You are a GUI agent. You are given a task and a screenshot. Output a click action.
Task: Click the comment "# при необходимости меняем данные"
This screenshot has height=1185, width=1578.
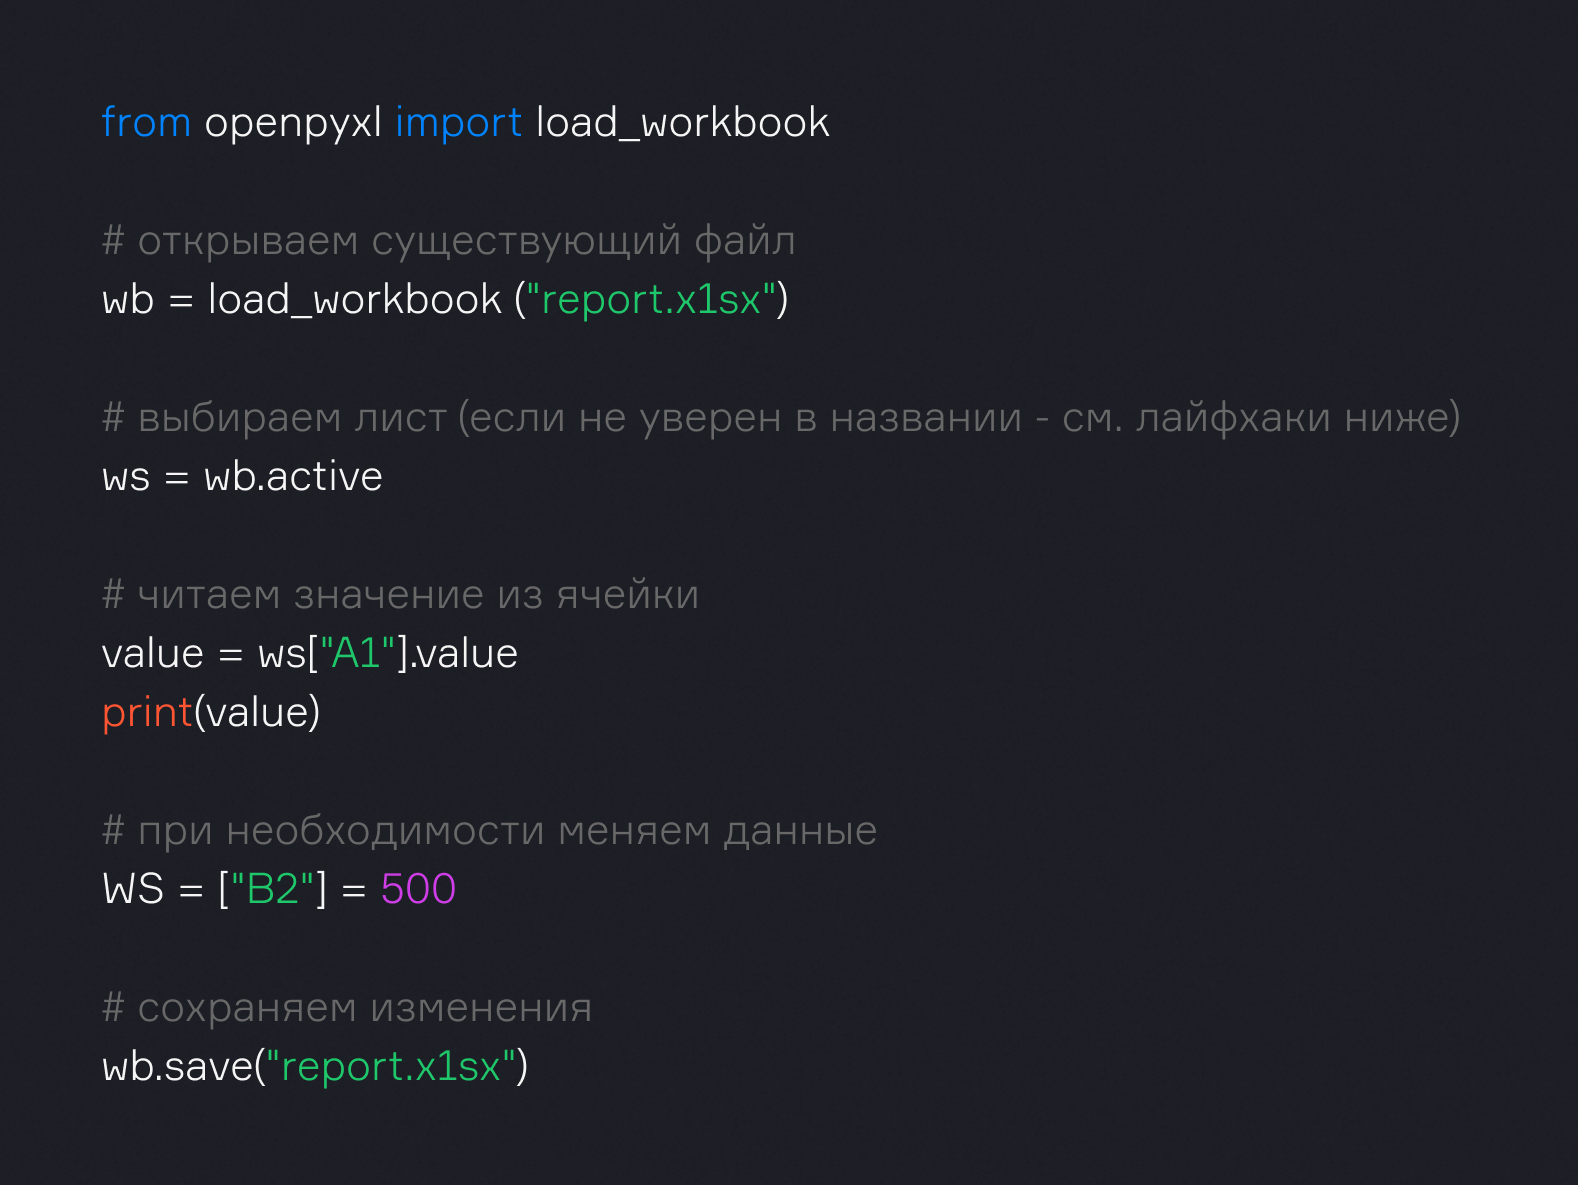(489, 831)
